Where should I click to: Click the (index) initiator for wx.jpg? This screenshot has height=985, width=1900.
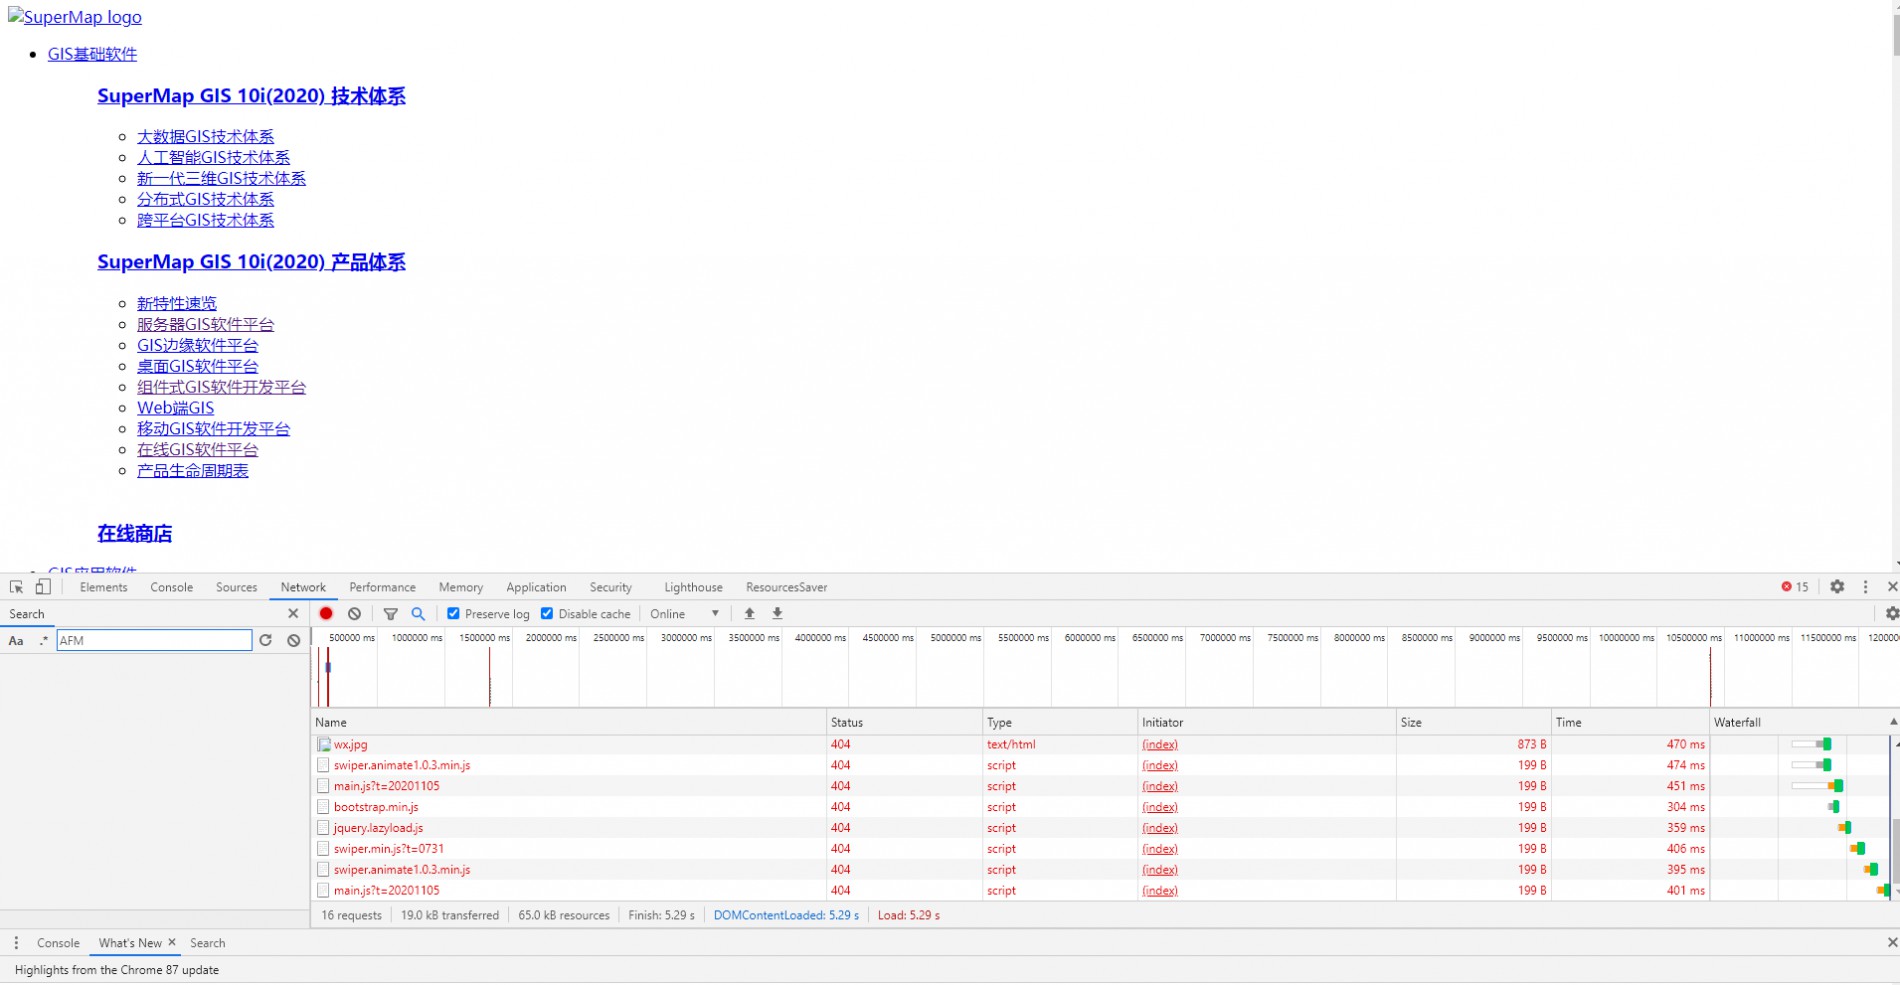tap(1160, 744)
